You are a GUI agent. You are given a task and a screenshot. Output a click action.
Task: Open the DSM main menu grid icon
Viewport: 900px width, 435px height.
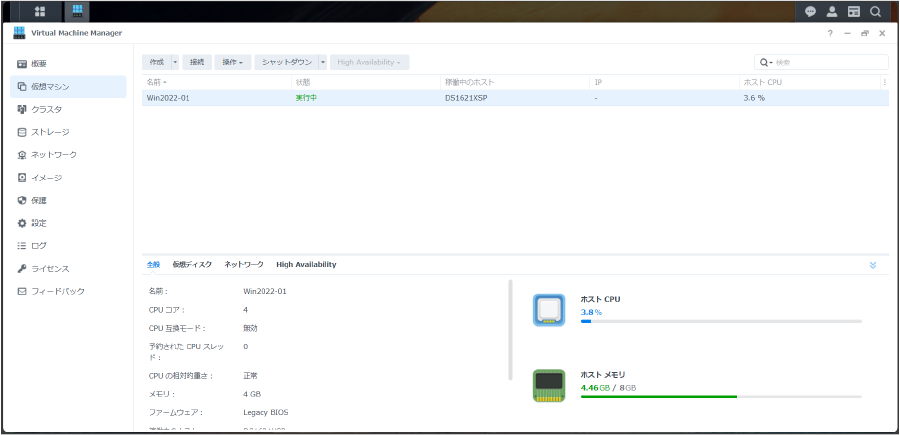[x=40, y=11]
